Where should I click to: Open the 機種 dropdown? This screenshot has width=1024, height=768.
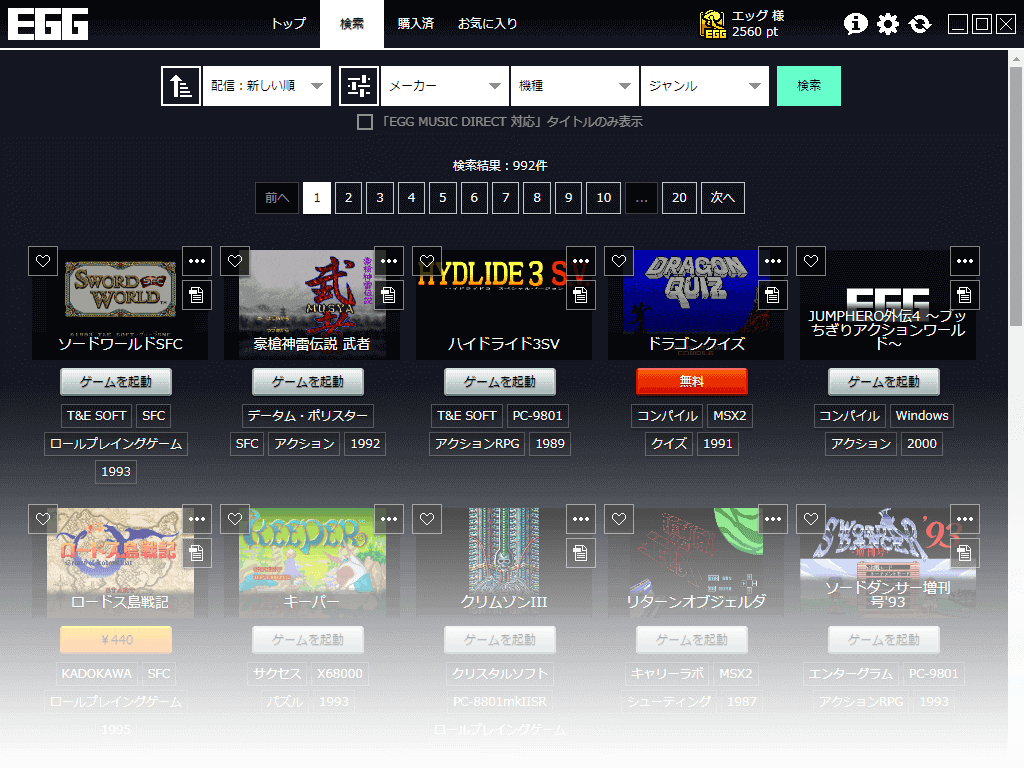coord(574,86)
